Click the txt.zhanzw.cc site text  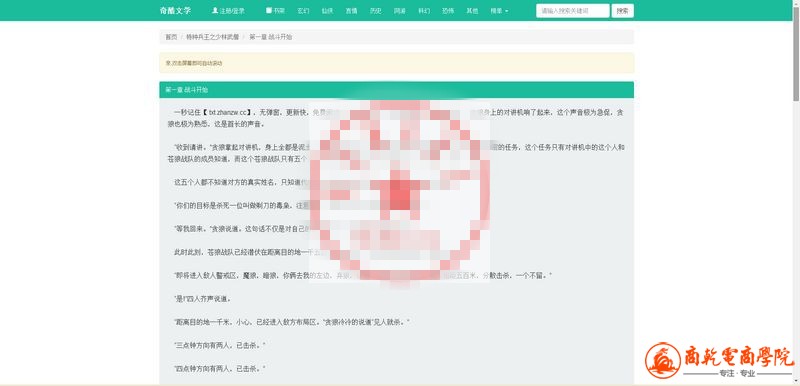click(x=228, y=112)
